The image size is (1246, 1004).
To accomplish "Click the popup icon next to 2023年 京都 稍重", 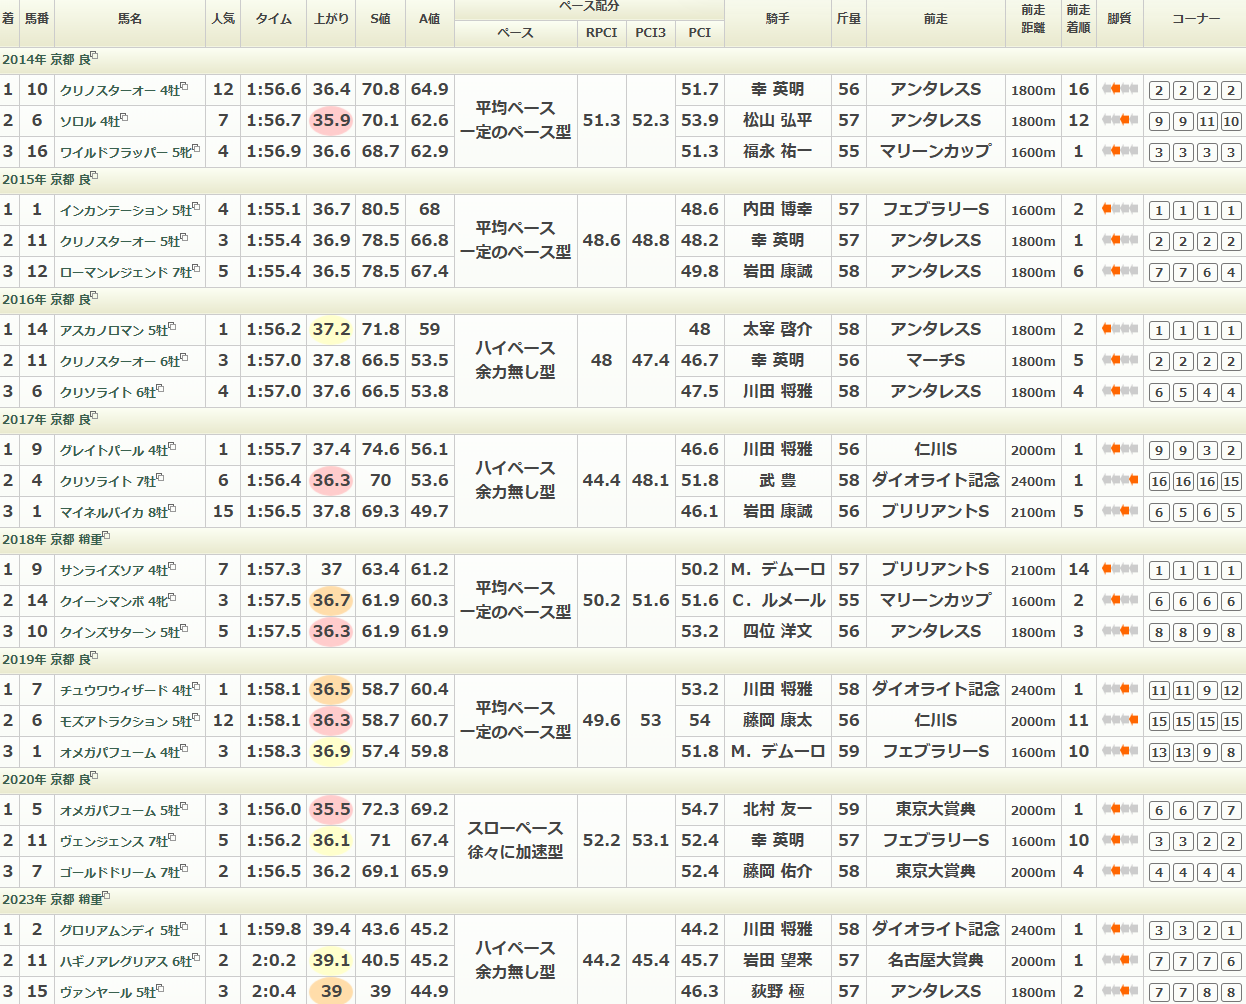I will 108,897.
